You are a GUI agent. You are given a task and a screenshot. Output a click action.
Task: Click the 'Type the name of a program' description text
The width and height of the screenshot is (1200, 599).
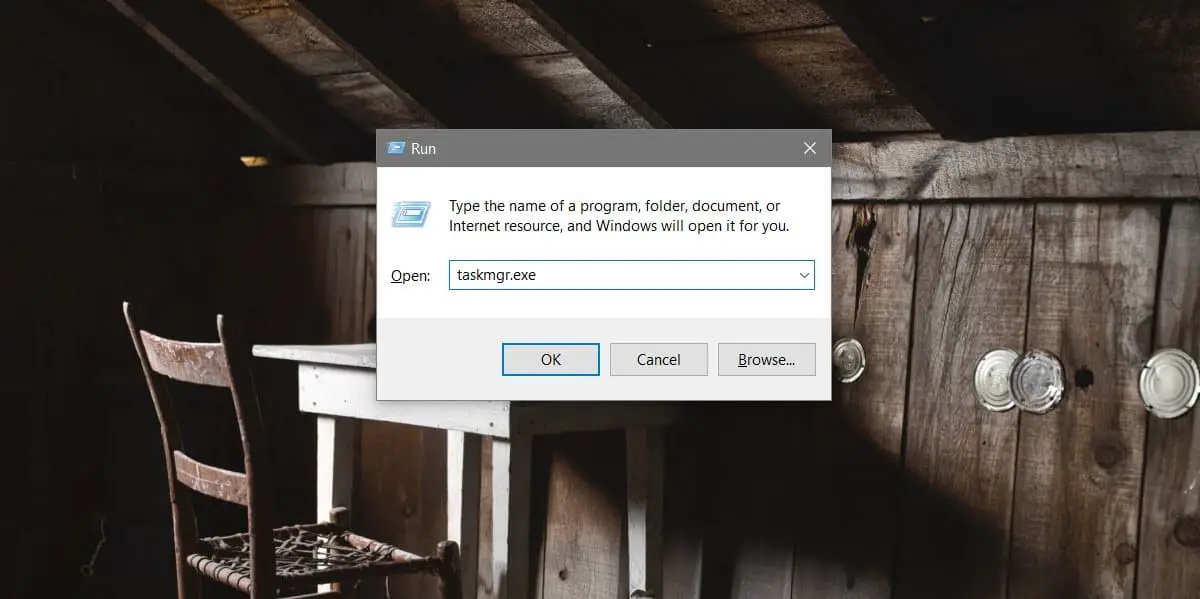(x=619, y=216)
